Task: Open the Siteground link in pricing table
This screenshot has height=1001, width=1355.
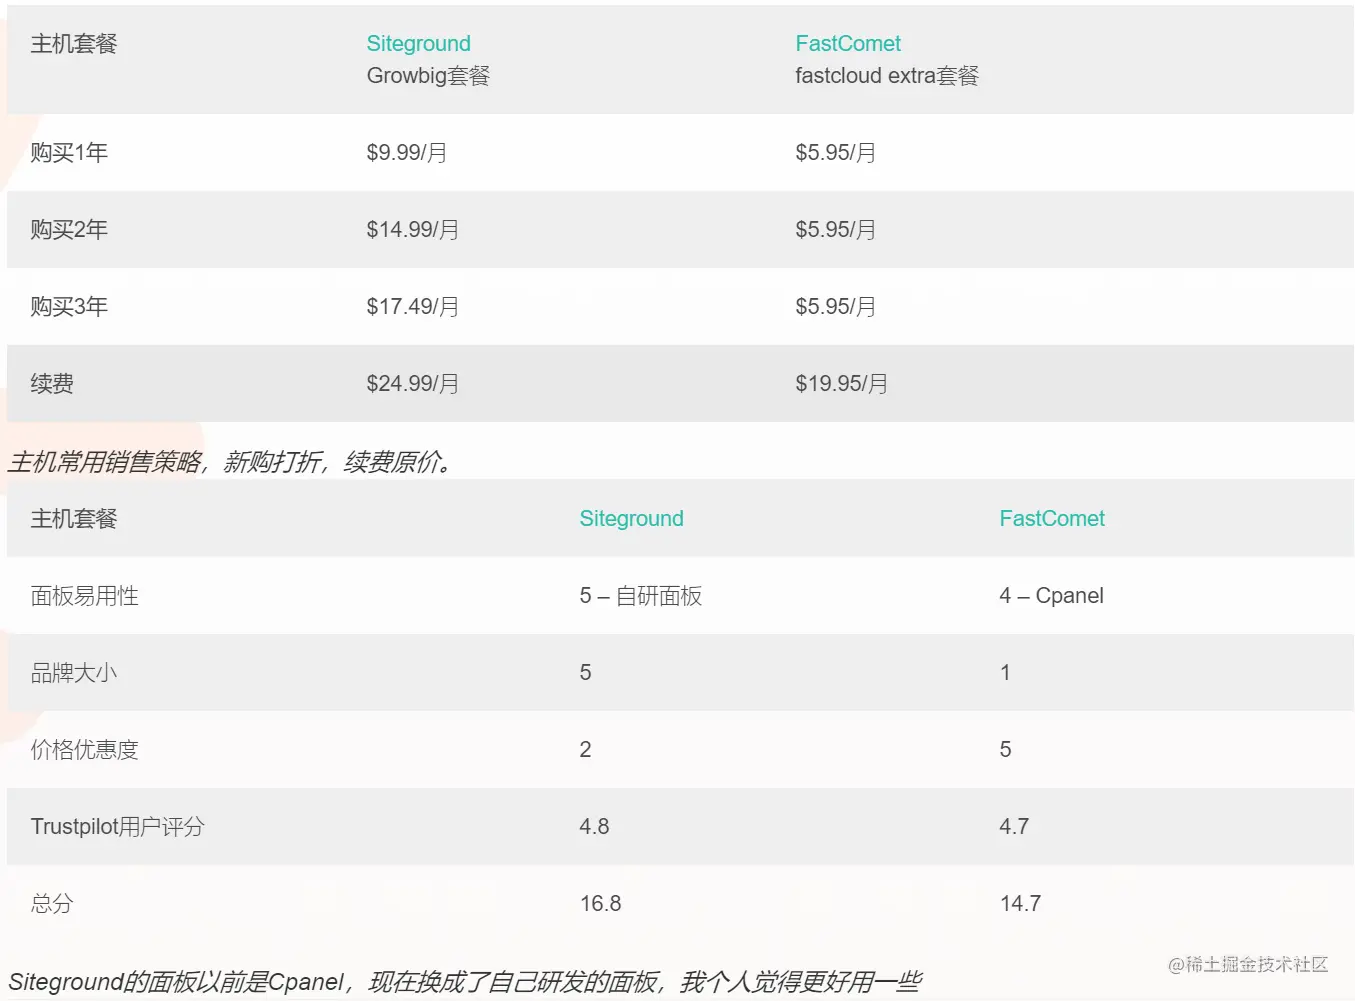Action: pos(418,44)
